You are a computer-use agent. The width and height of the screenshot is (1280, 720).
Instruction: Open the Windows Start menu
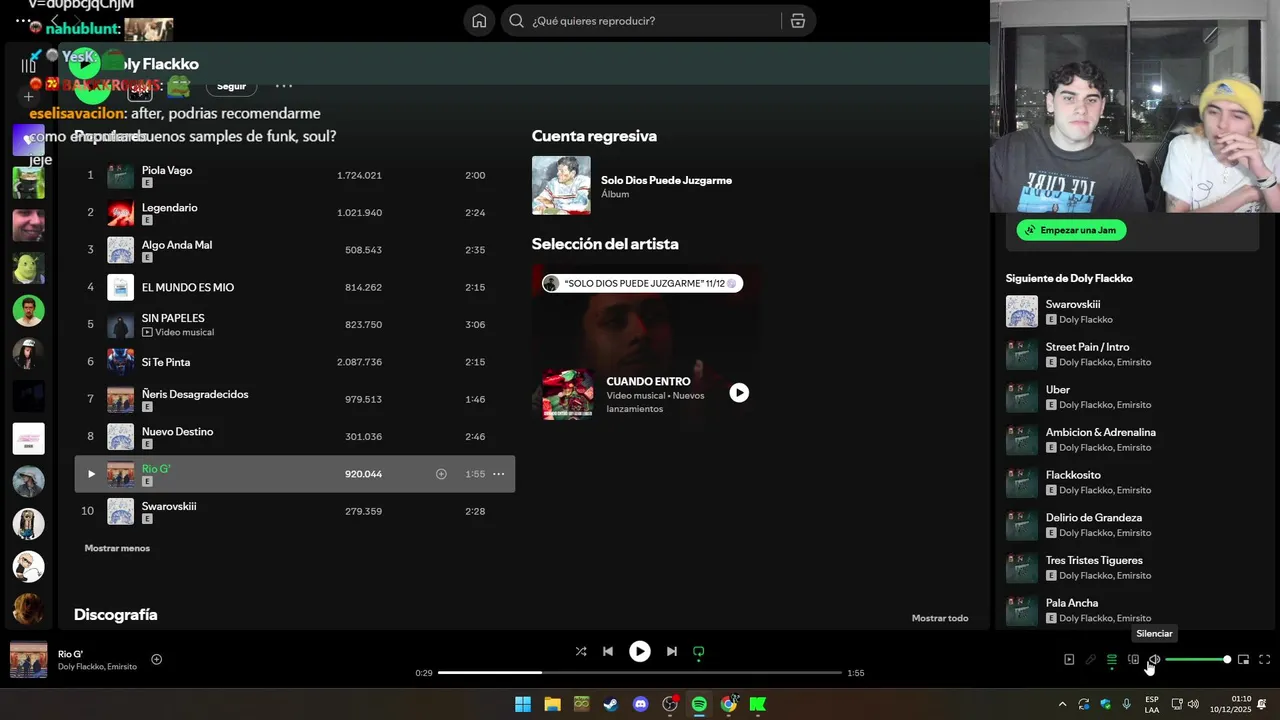coord(522,704)
